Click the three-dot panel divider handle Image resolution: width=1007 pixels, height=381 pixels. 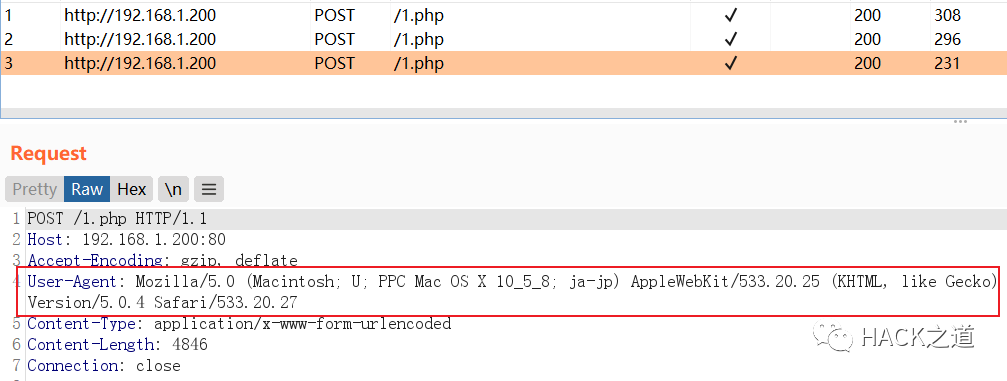(960, 121)
